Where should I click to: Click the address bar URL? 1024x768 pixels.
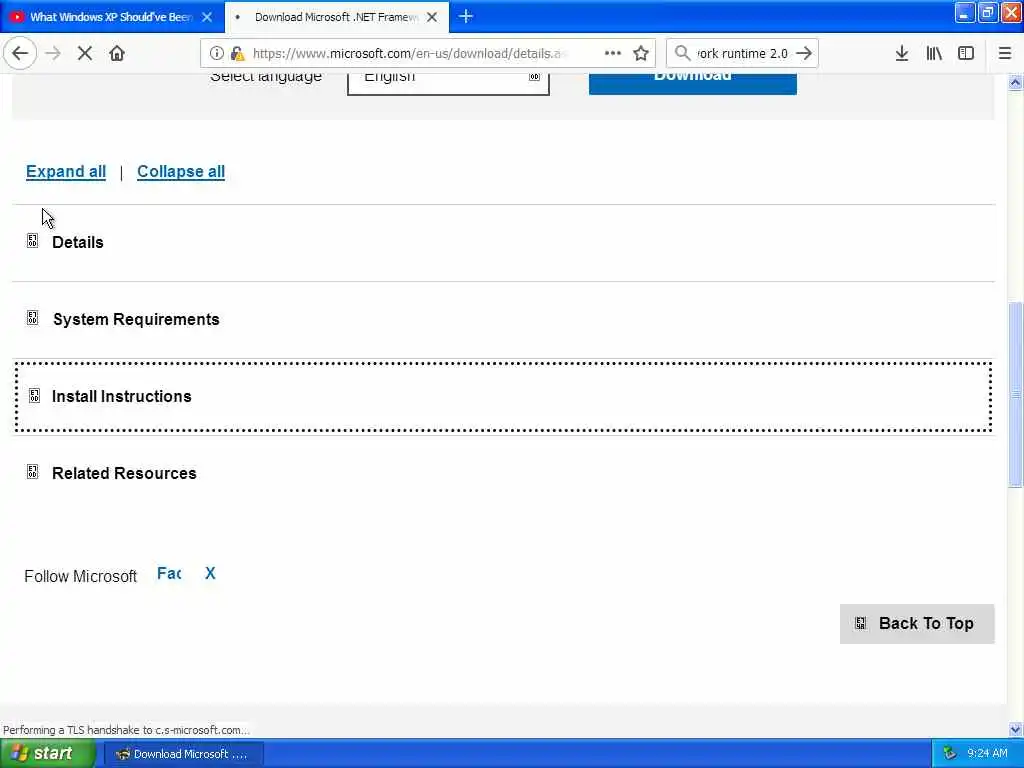tap(410, 53)
